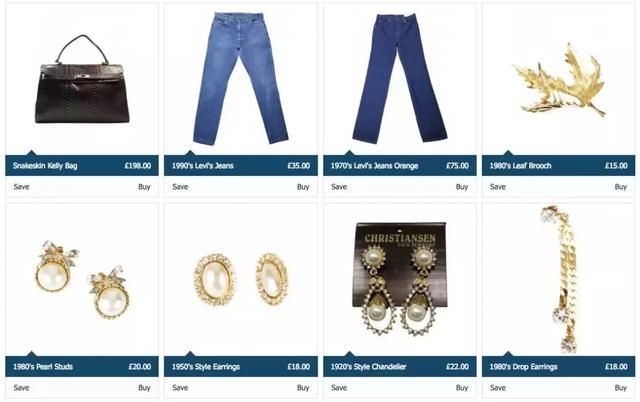This screenshot has height=402, width=640.
Task: Buy the Snakeskin Kelly Bag
Action: coord(144,187)
